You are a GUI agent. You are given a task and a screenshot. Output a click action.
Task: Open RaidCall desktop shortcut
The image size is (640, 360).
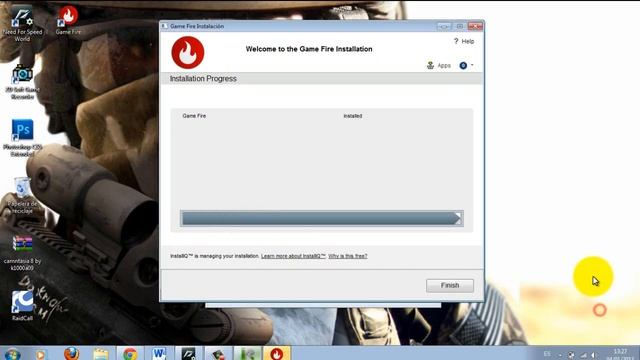[x=22, y=306]
